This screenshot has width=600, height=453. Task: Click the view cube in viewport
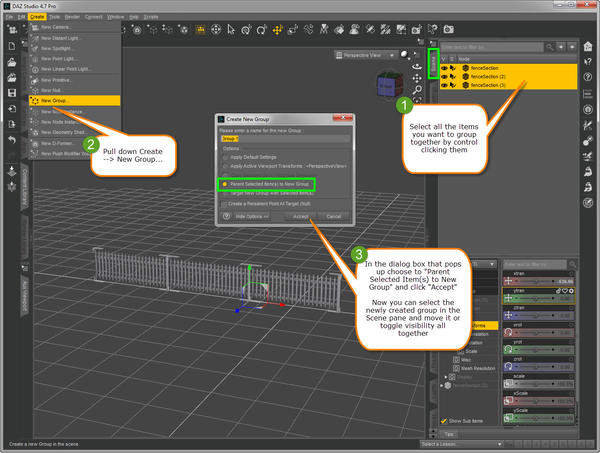tap(390, 85)
